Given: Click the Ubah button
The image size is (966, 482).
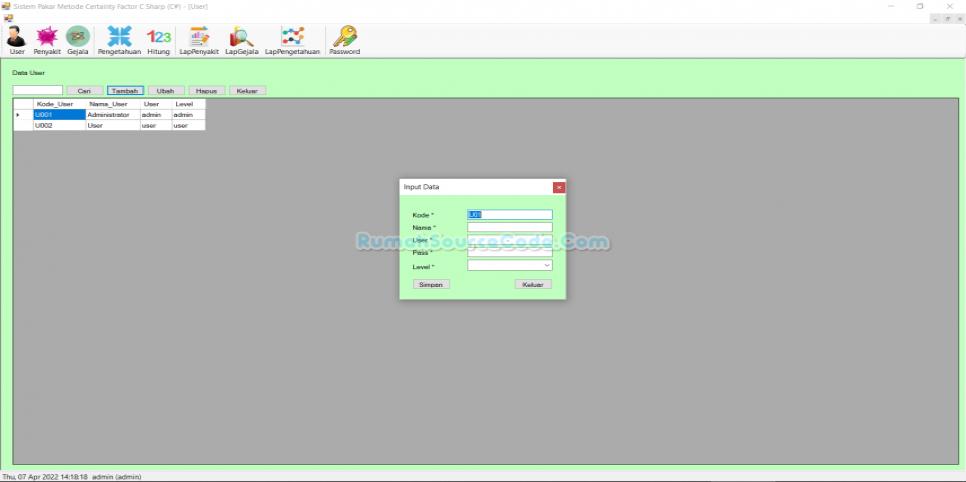Looking at the screenshot, I should tap(166, 91).
